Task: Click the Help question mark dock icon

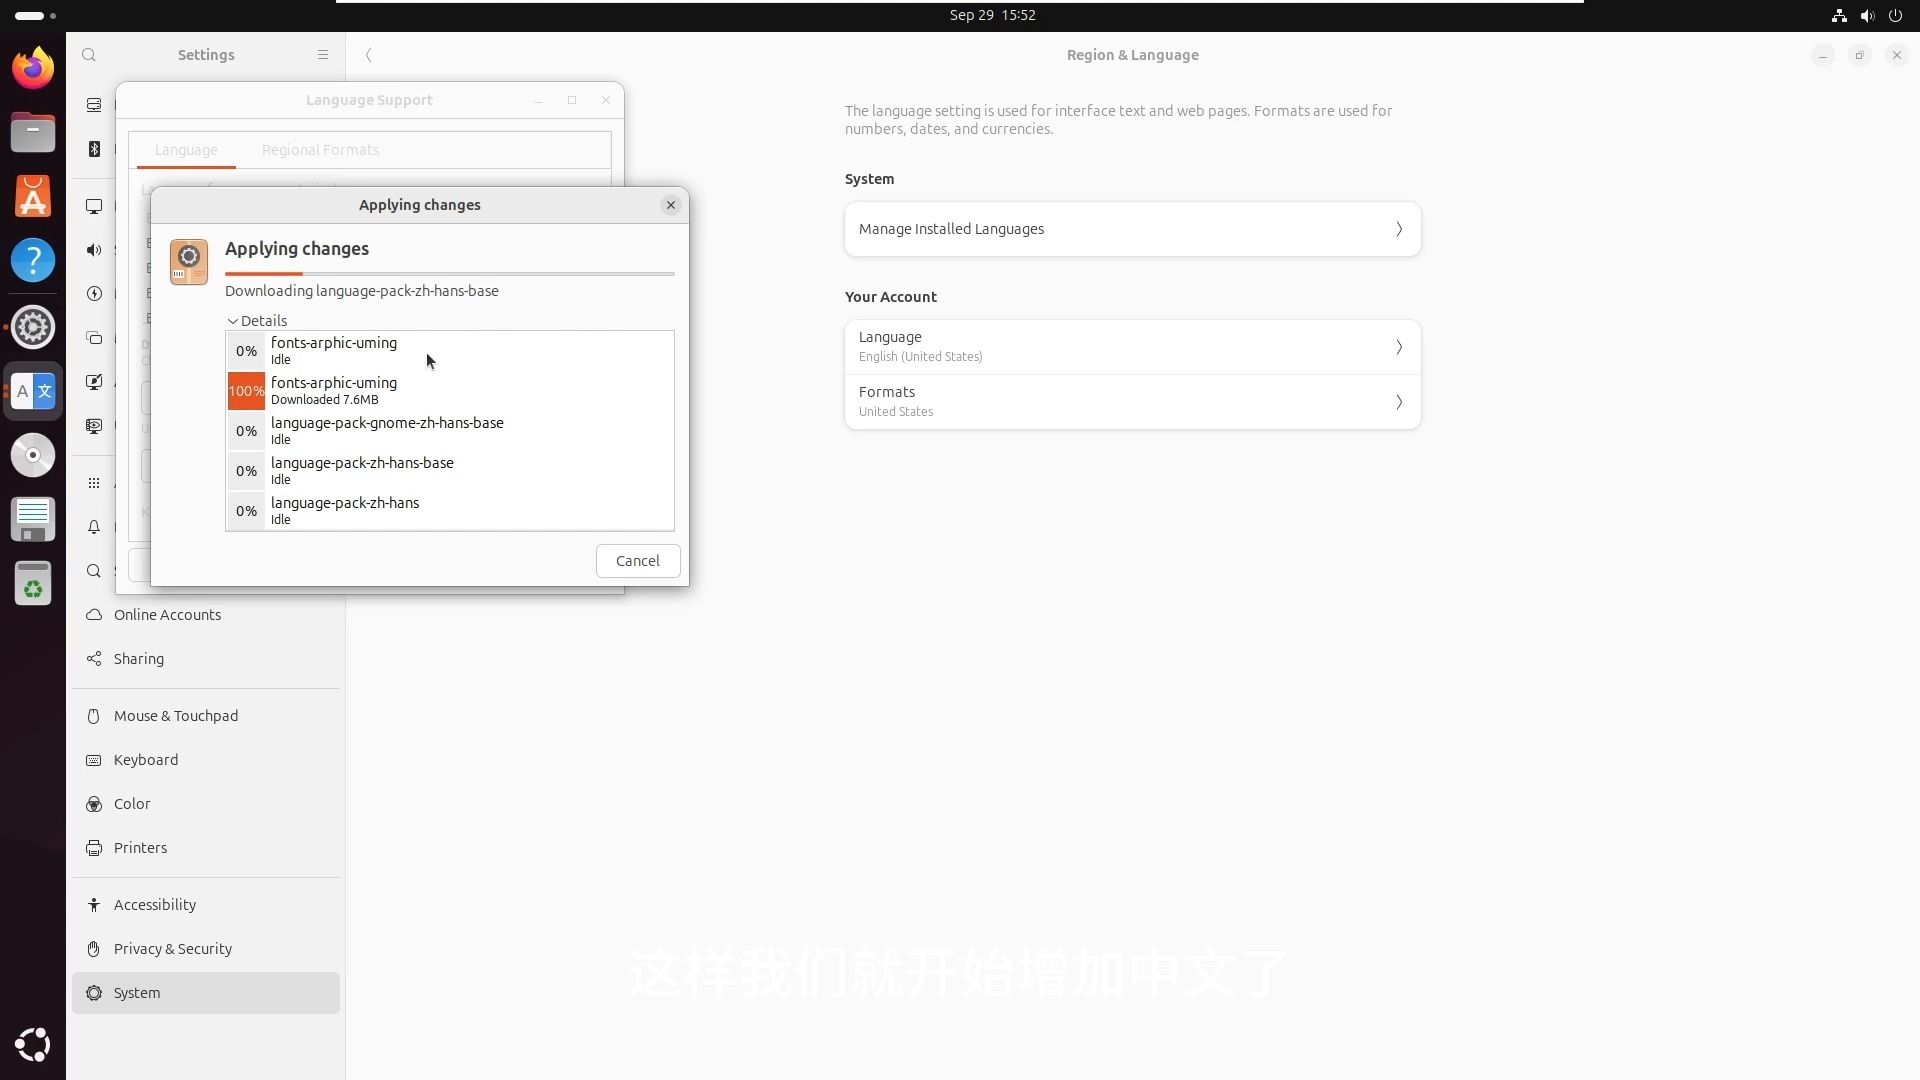Action: pyautogui.click(x=33, y=260)
